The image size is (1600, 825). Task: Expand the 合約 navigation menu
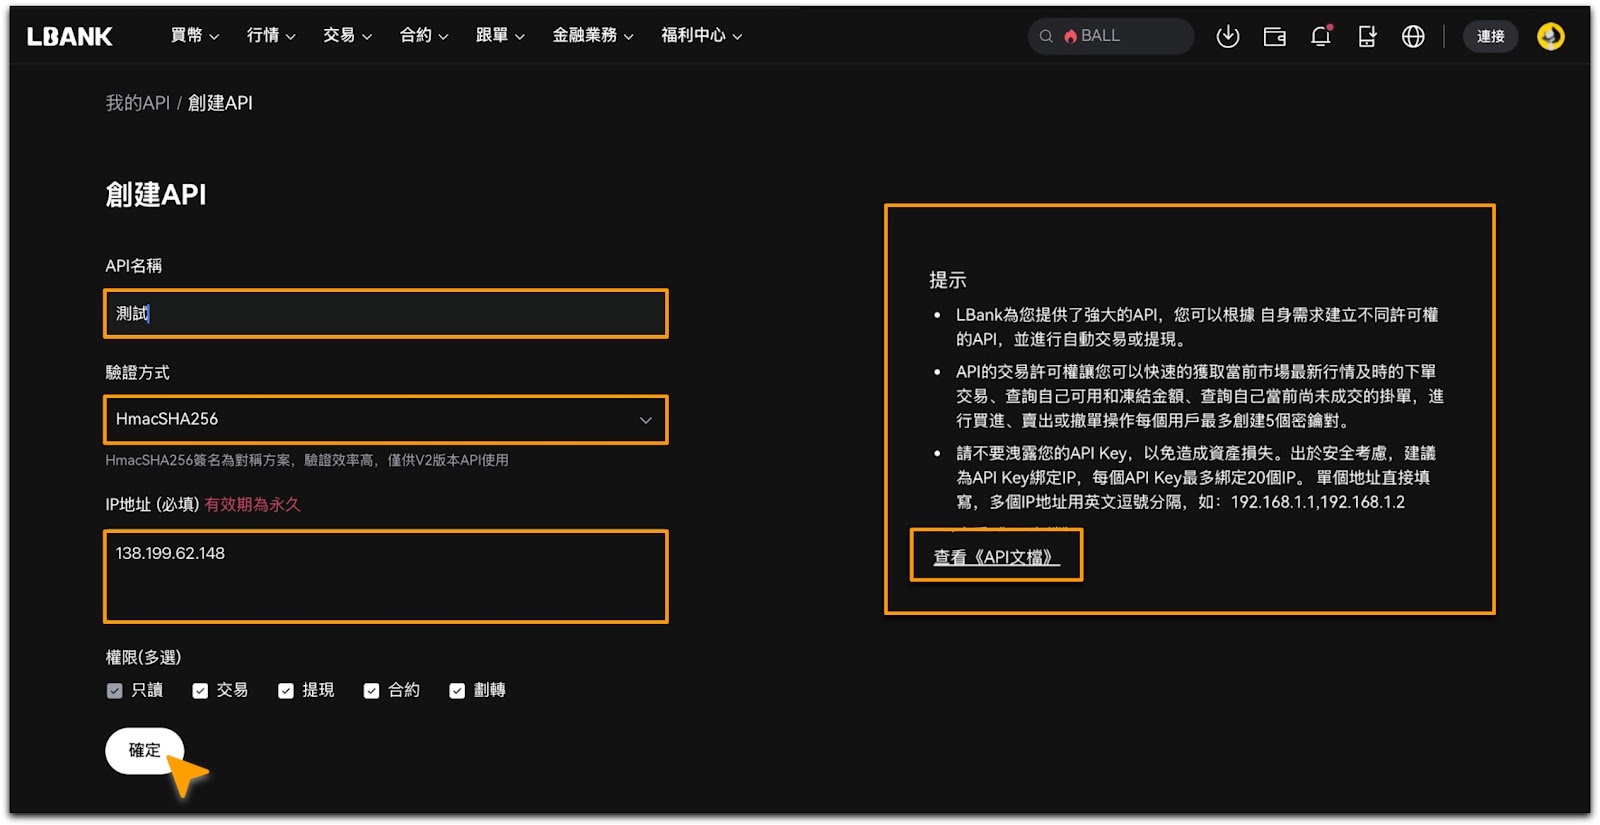424,36
